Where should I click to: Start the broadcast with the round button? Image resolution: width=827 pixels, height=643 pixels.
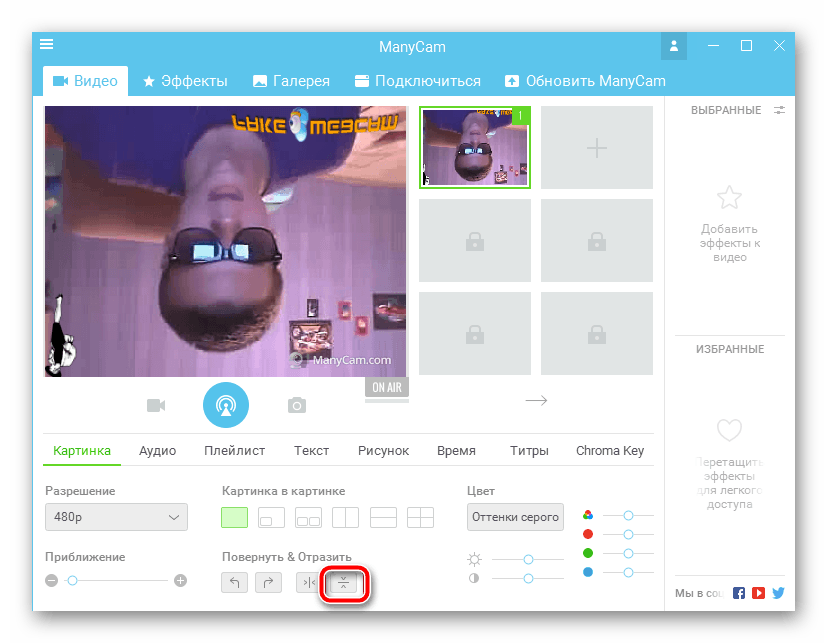click(225, 404)
